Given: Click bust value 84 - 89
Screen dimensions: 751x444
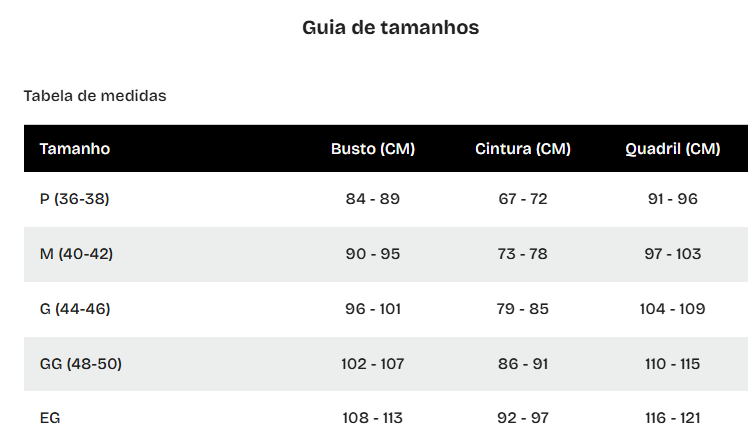Looking at the screenshot, I should tap(373, 199).
